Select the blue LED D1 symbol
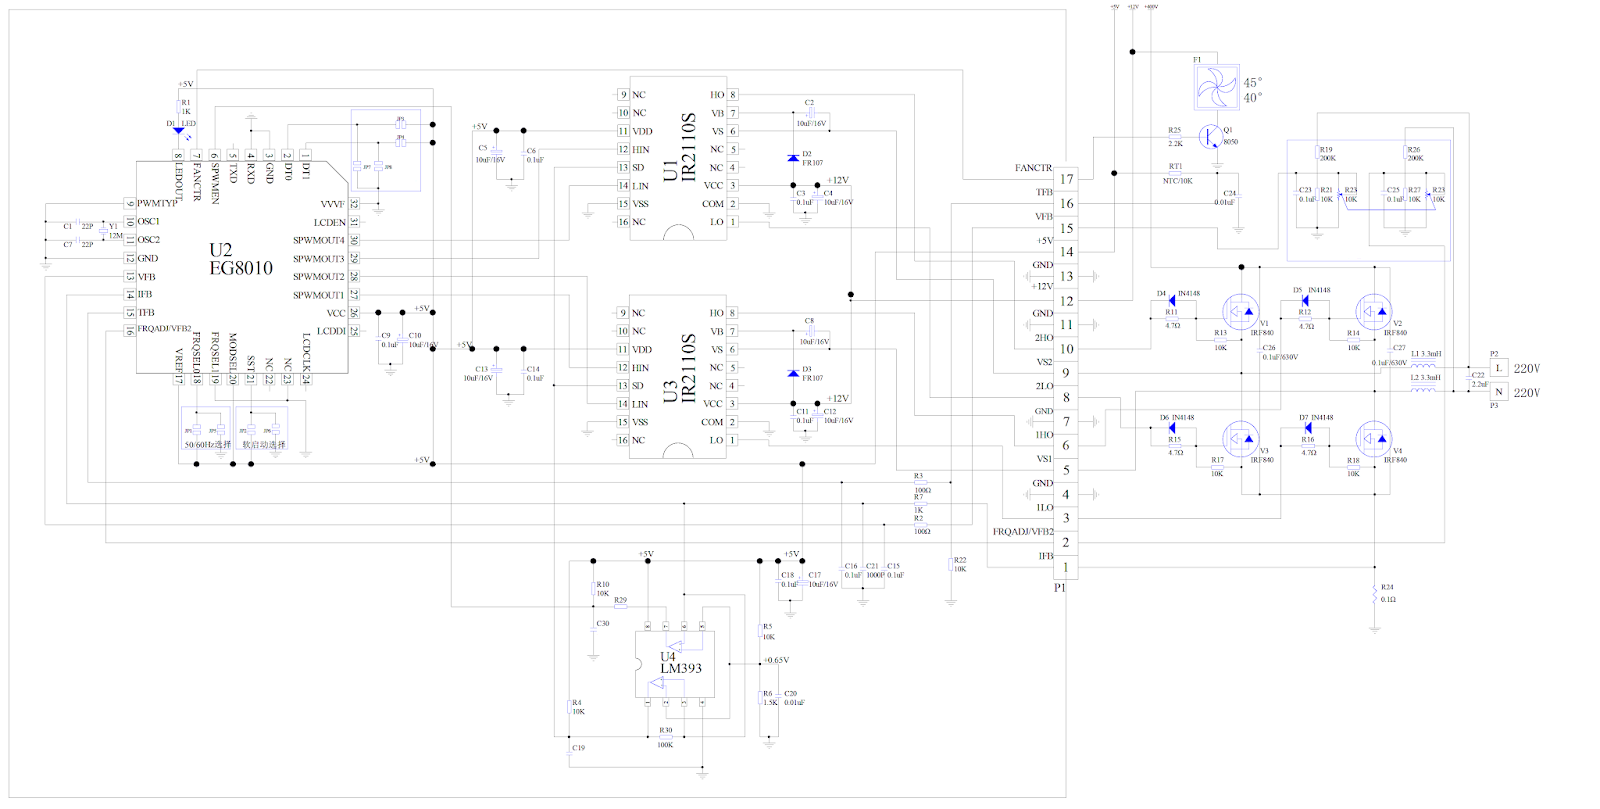The height and width of the screenshot is (809, 1600). tap(178, 131)
